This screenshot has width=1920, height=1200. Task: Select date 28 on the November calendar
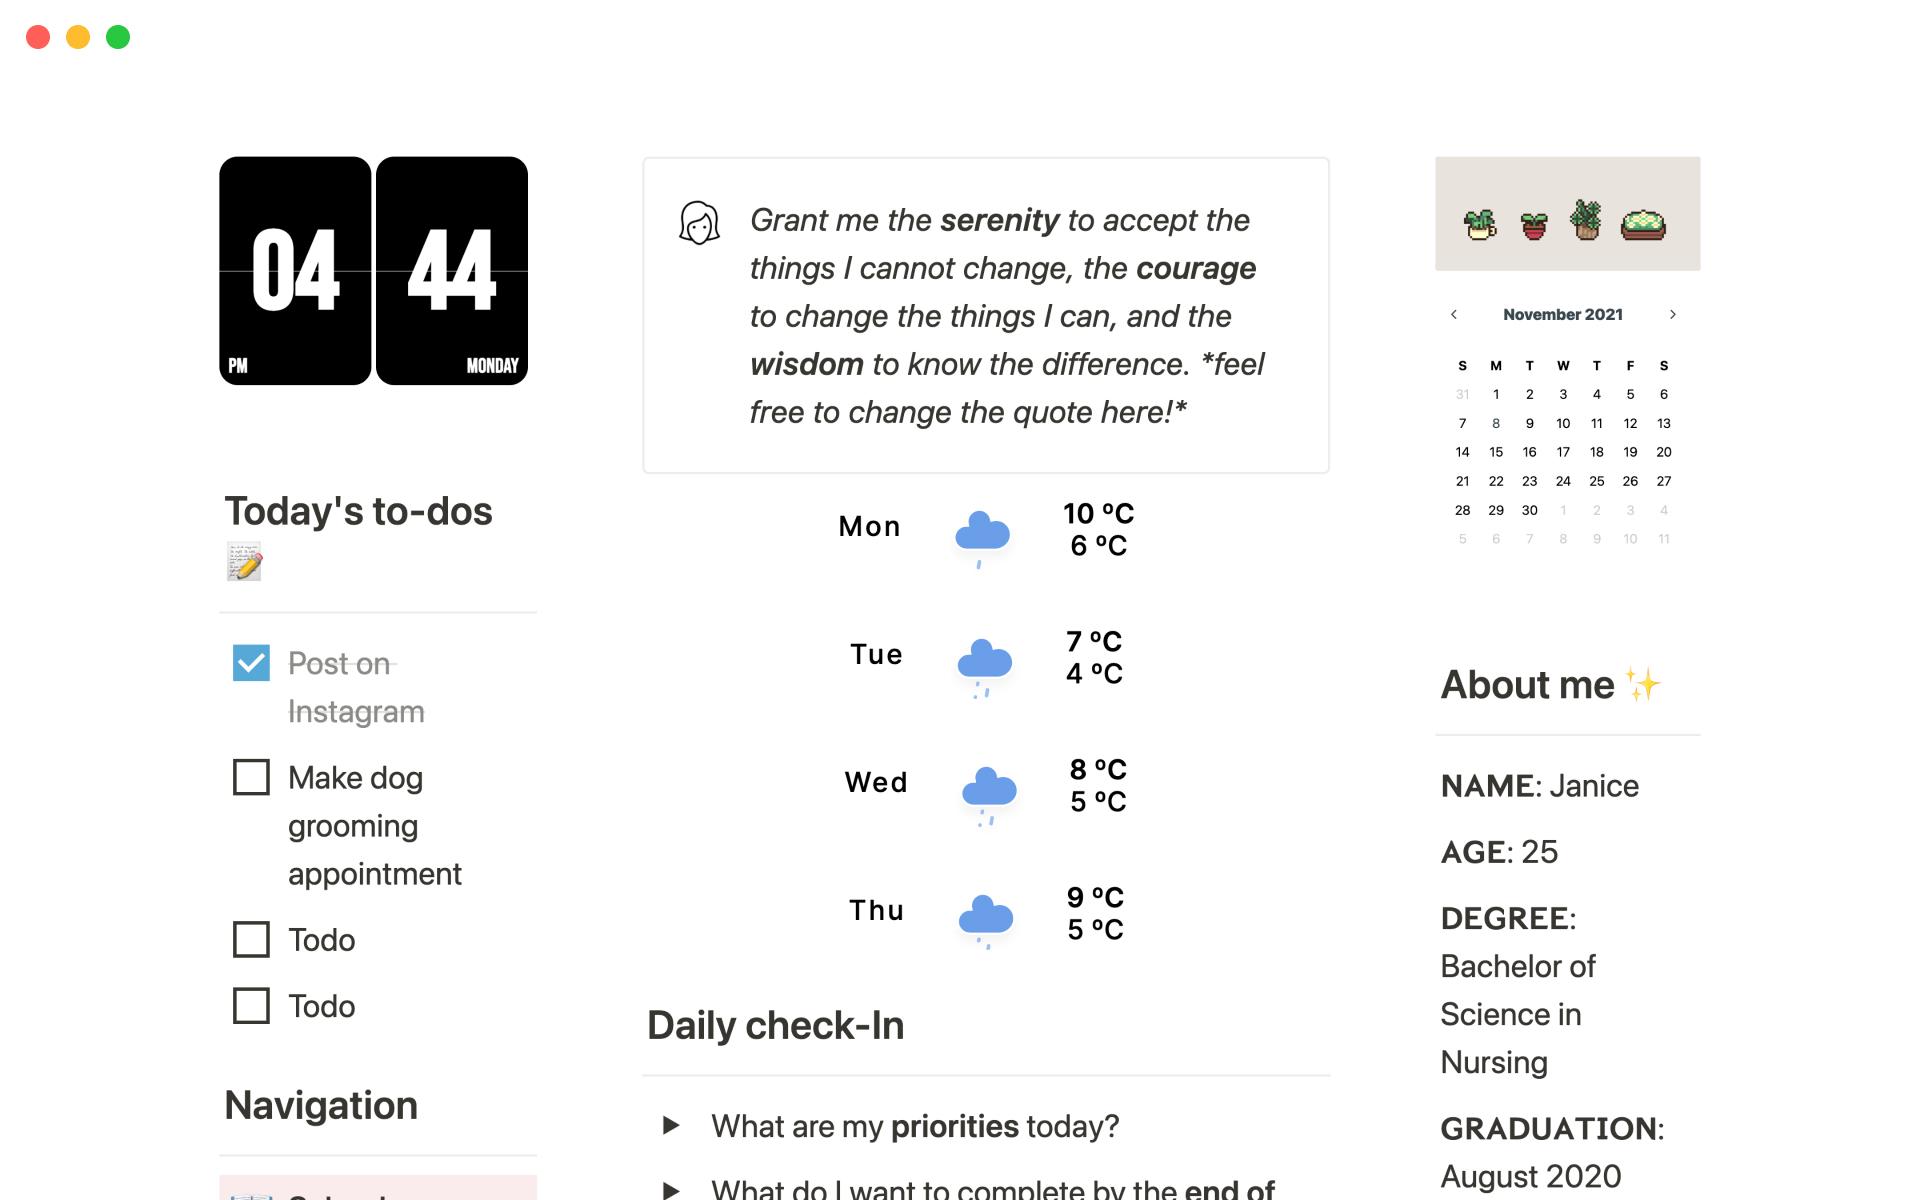pos(1460,507)
